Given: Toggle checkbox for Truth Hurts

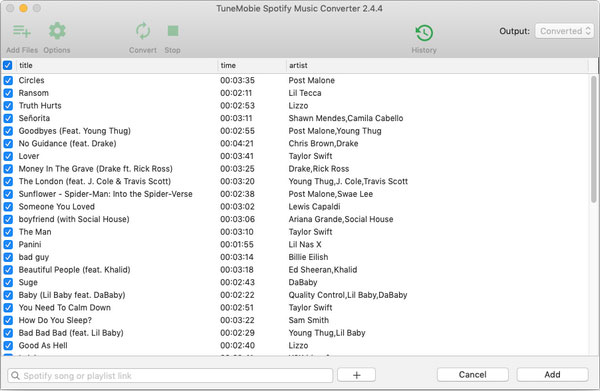Looking at the screenshot, I should click(8, 106).
